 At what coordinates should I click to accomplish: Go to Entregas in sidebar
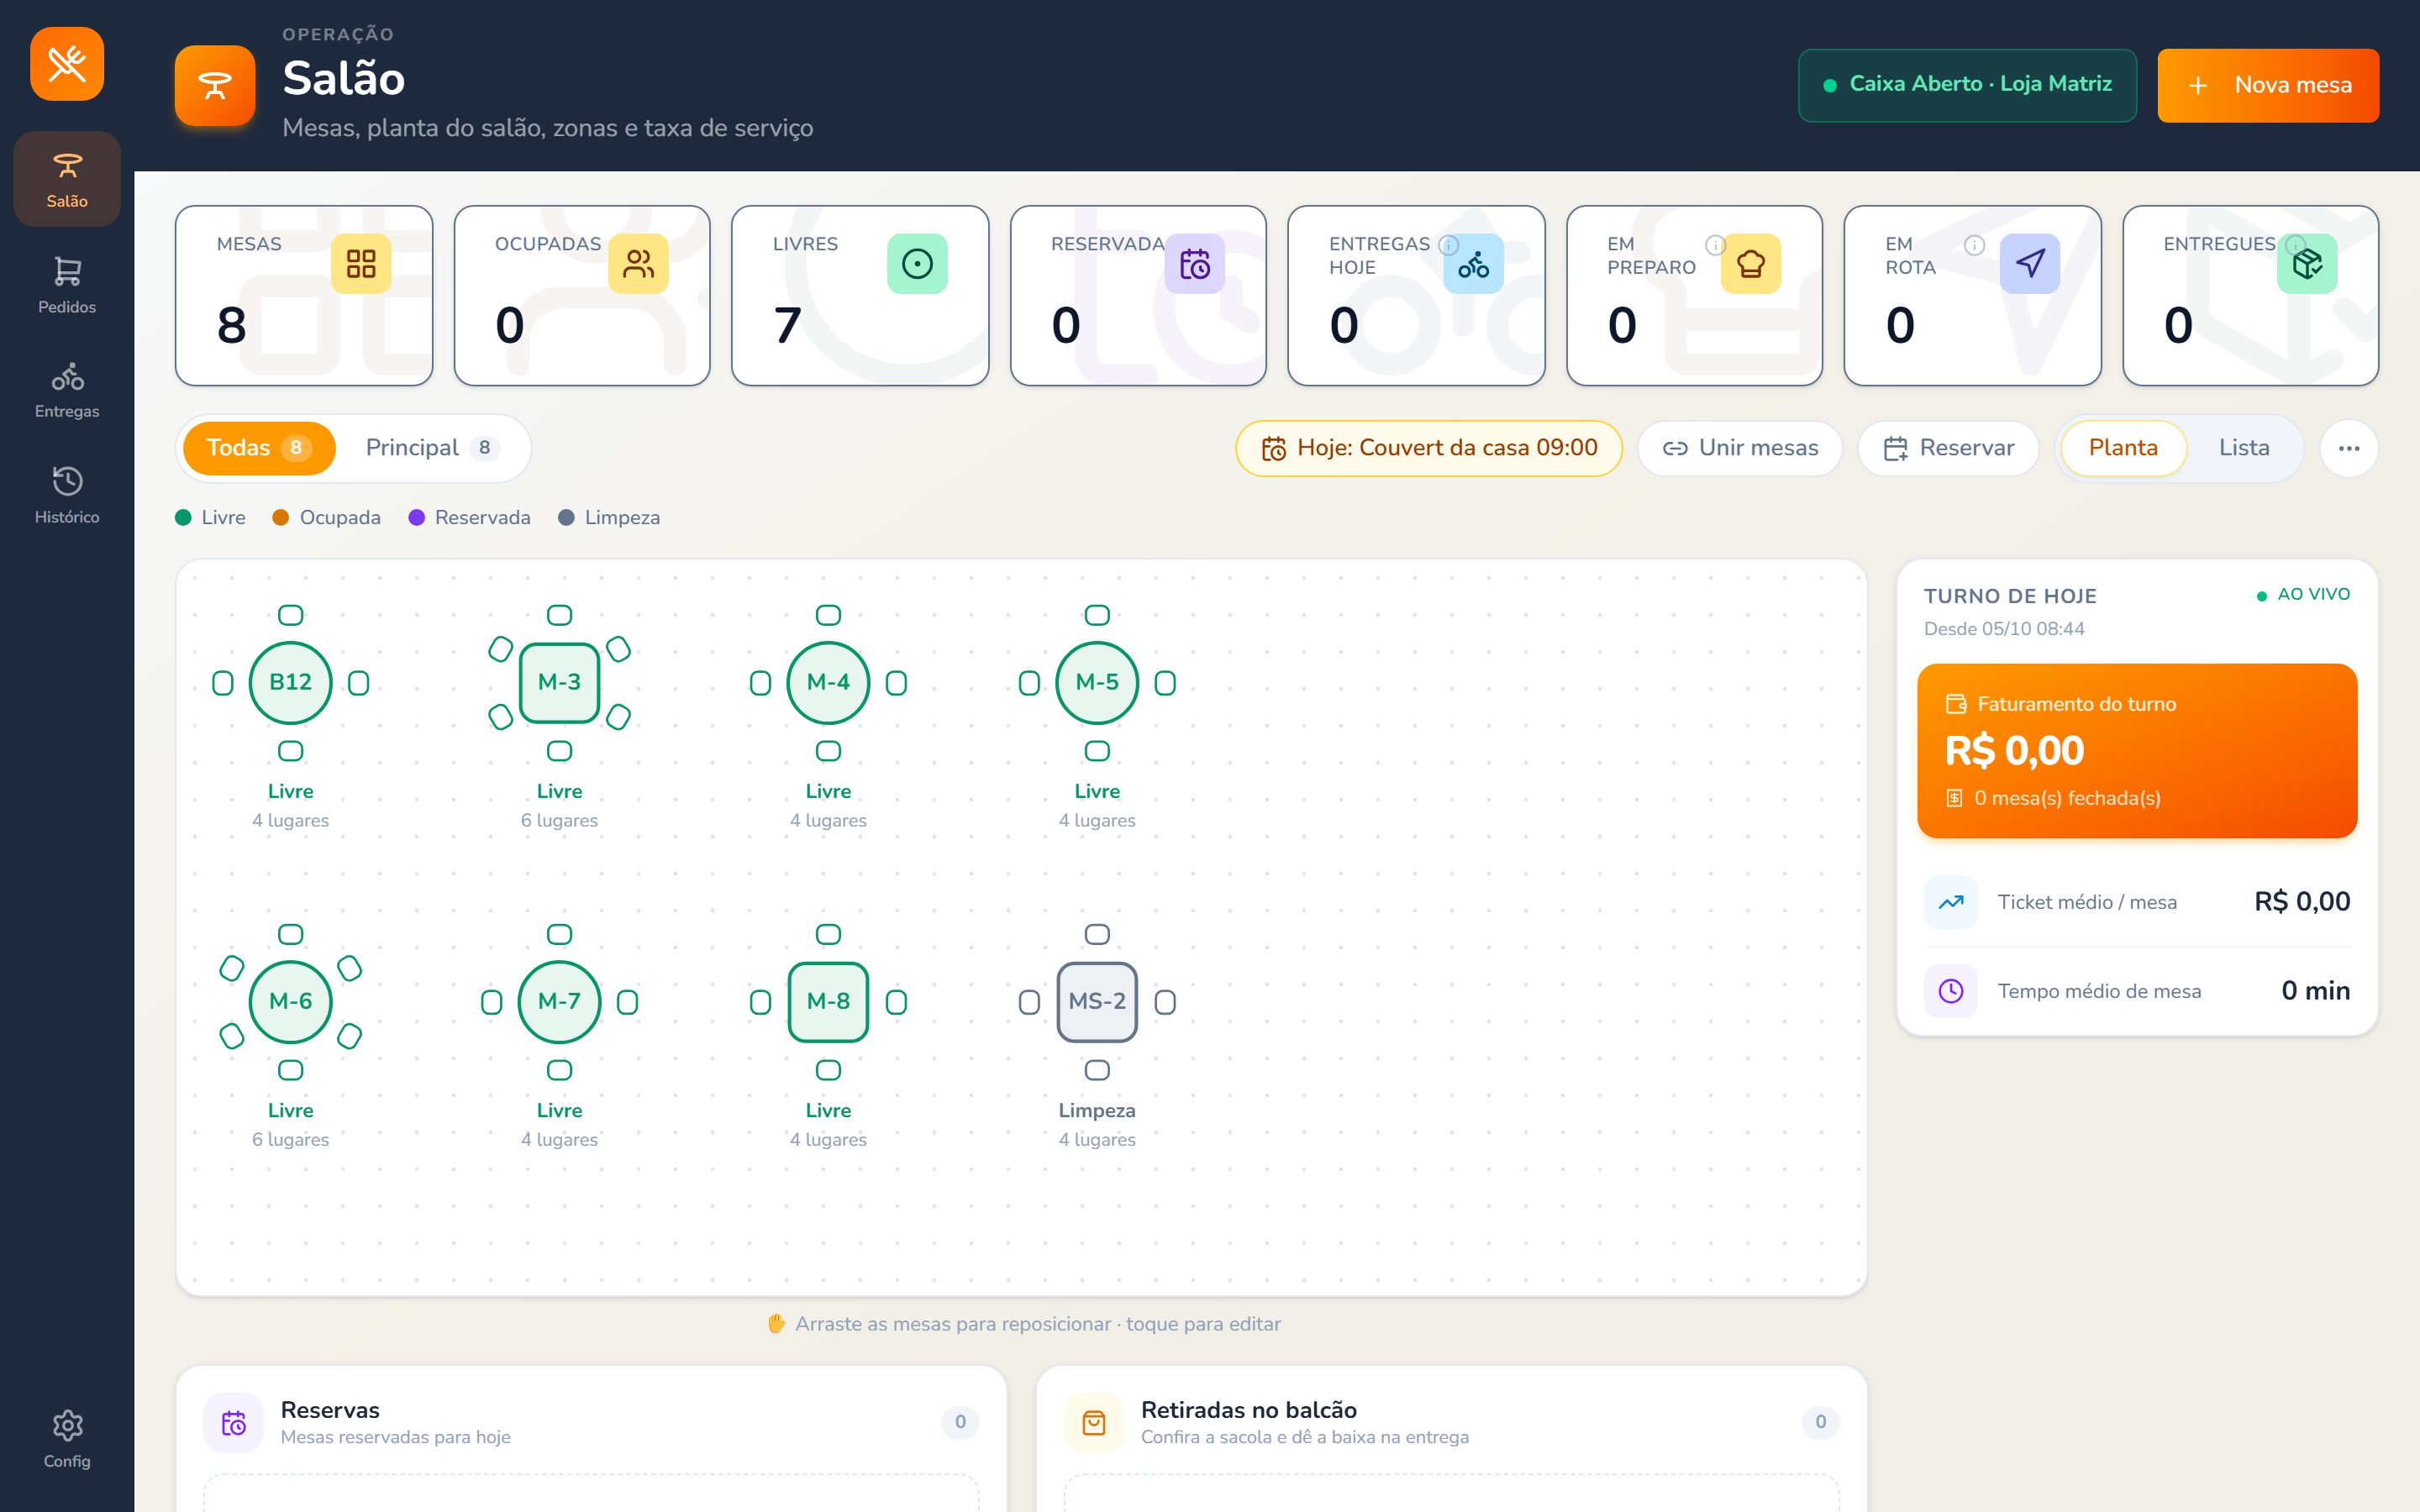[67, 390]
